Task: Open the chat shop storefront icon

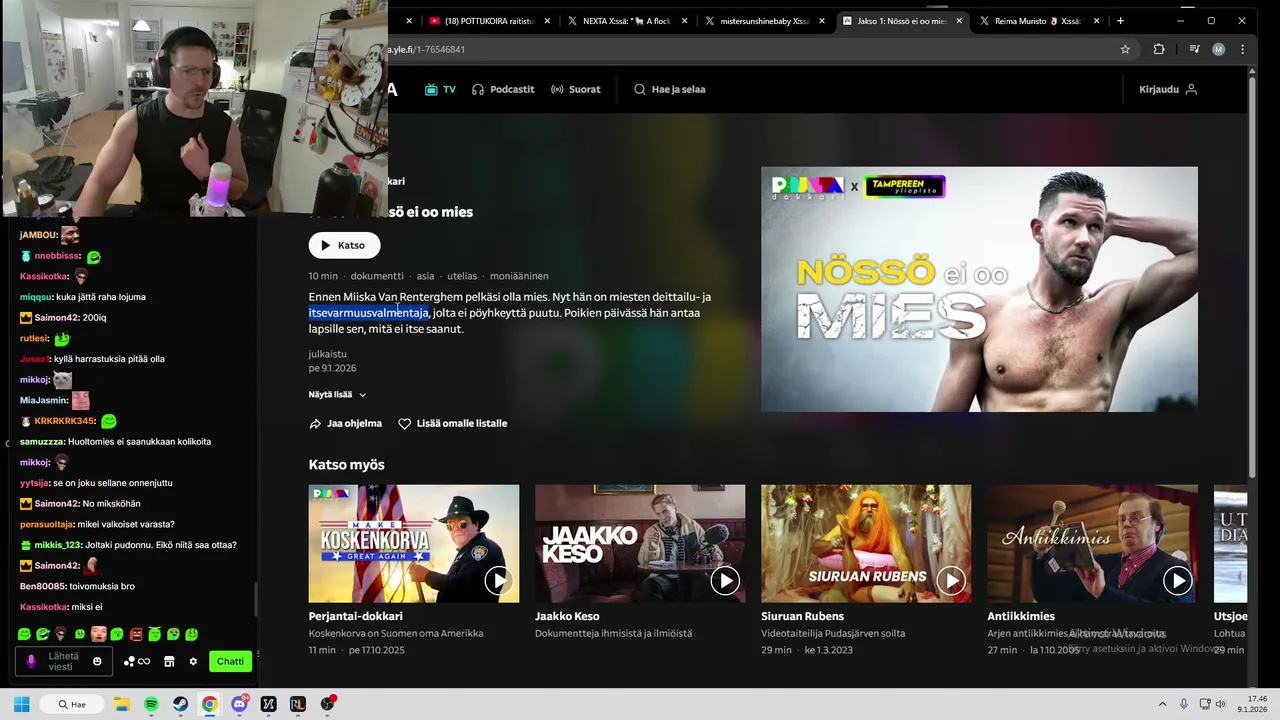Action: coord(169,661)
